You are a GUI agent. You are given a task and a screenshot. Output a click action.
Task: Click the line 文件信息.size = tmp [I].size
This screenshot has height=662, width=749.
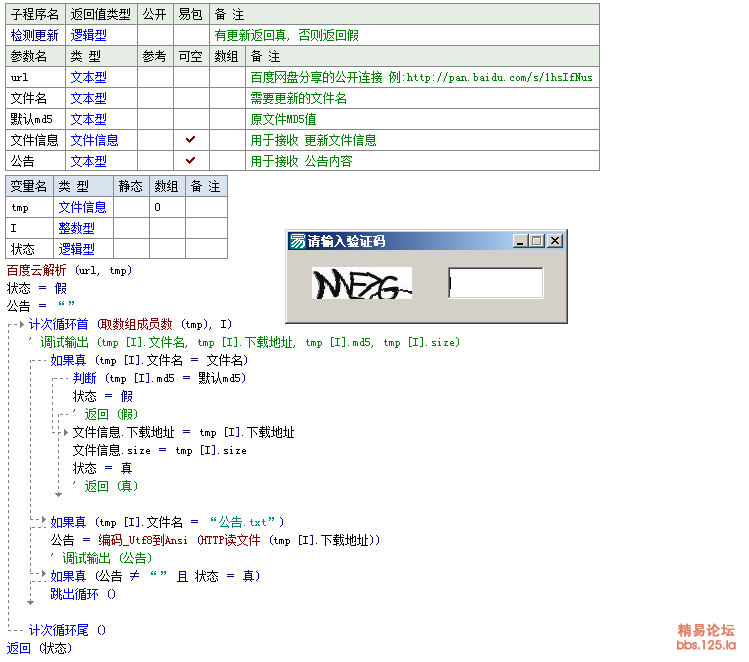(x=160, y=450)
